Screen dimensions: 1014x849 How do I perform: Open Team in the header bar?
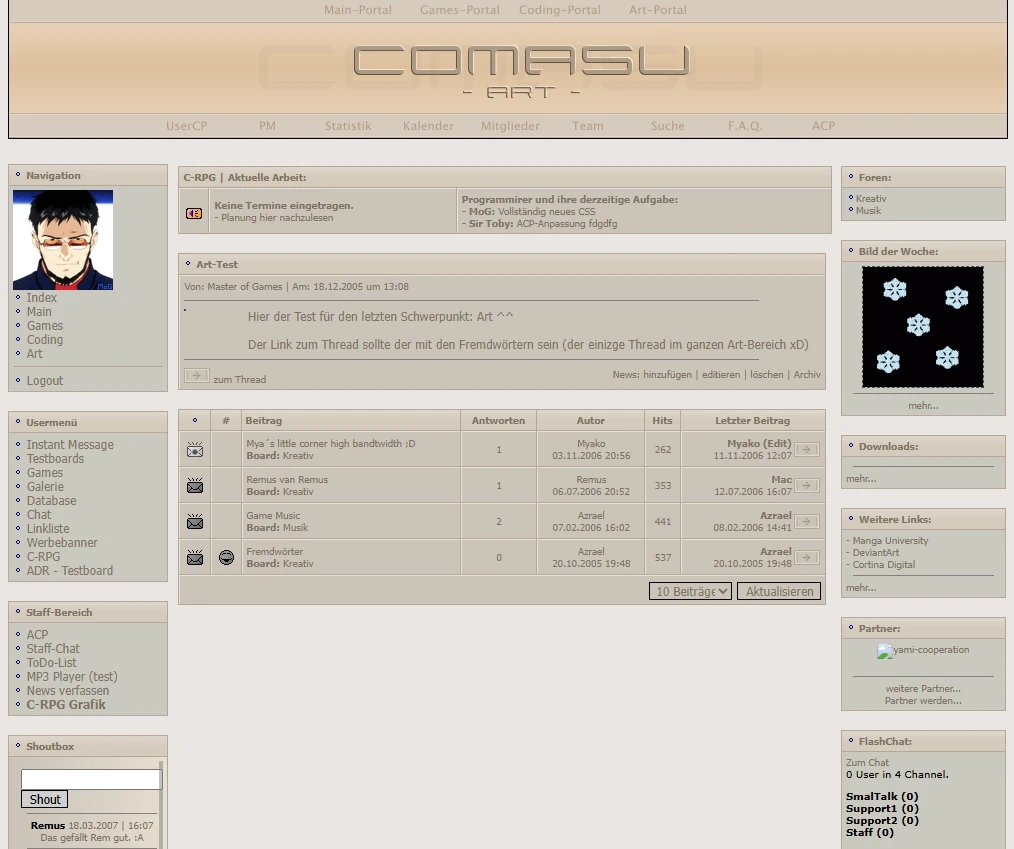tap(587, 126)
